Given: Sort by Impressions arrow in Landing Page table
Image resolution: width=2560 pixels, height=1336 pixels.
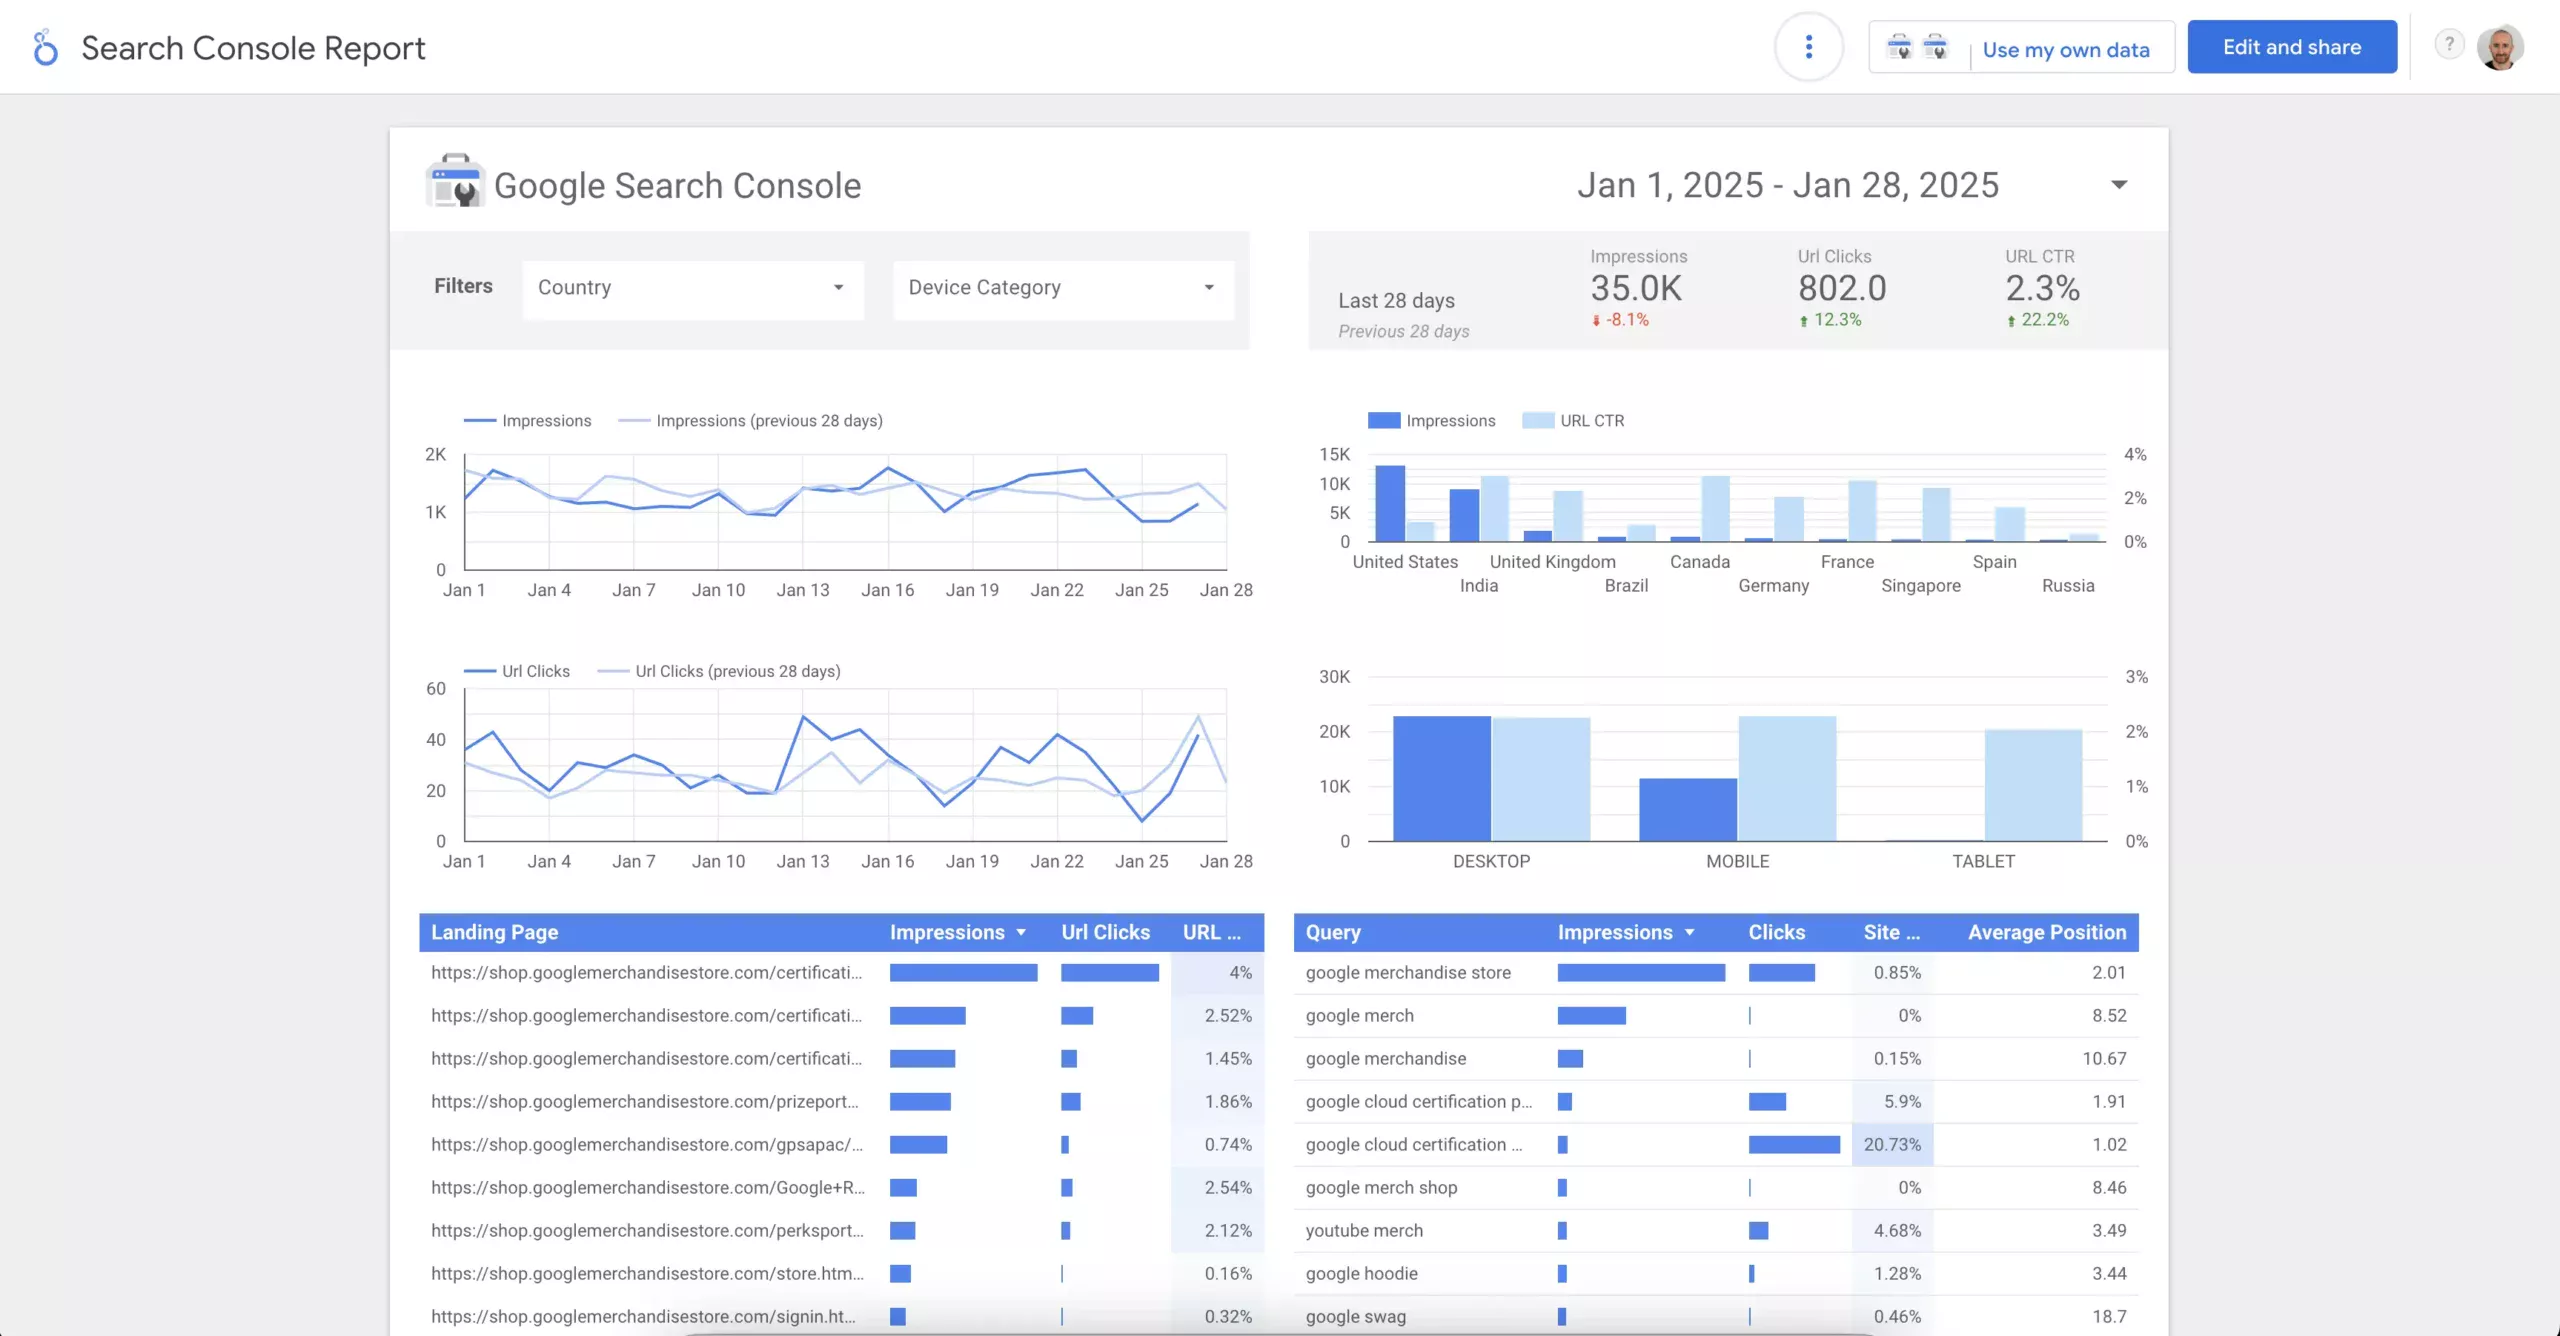Looking at the screenshot, I should 1021,933.
